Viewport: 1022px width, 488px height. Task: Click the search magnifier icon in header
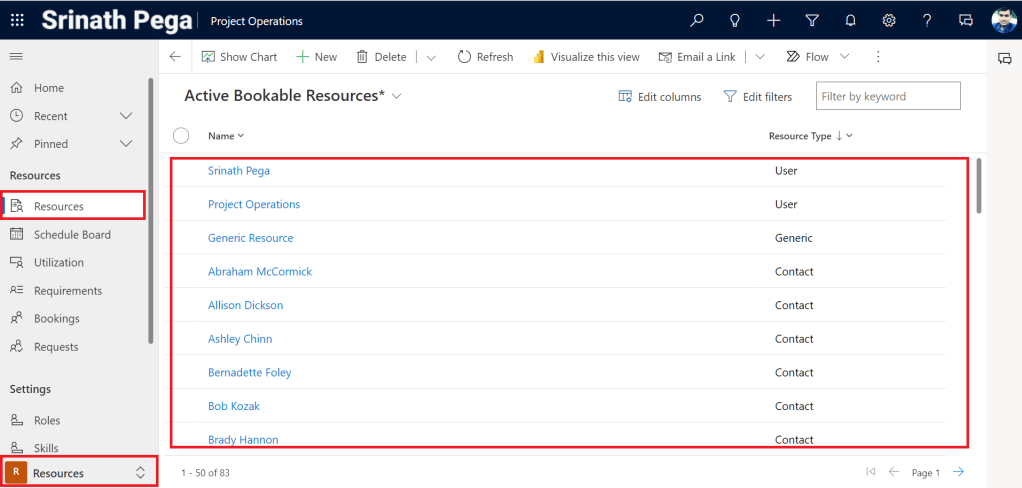point(697,20)
